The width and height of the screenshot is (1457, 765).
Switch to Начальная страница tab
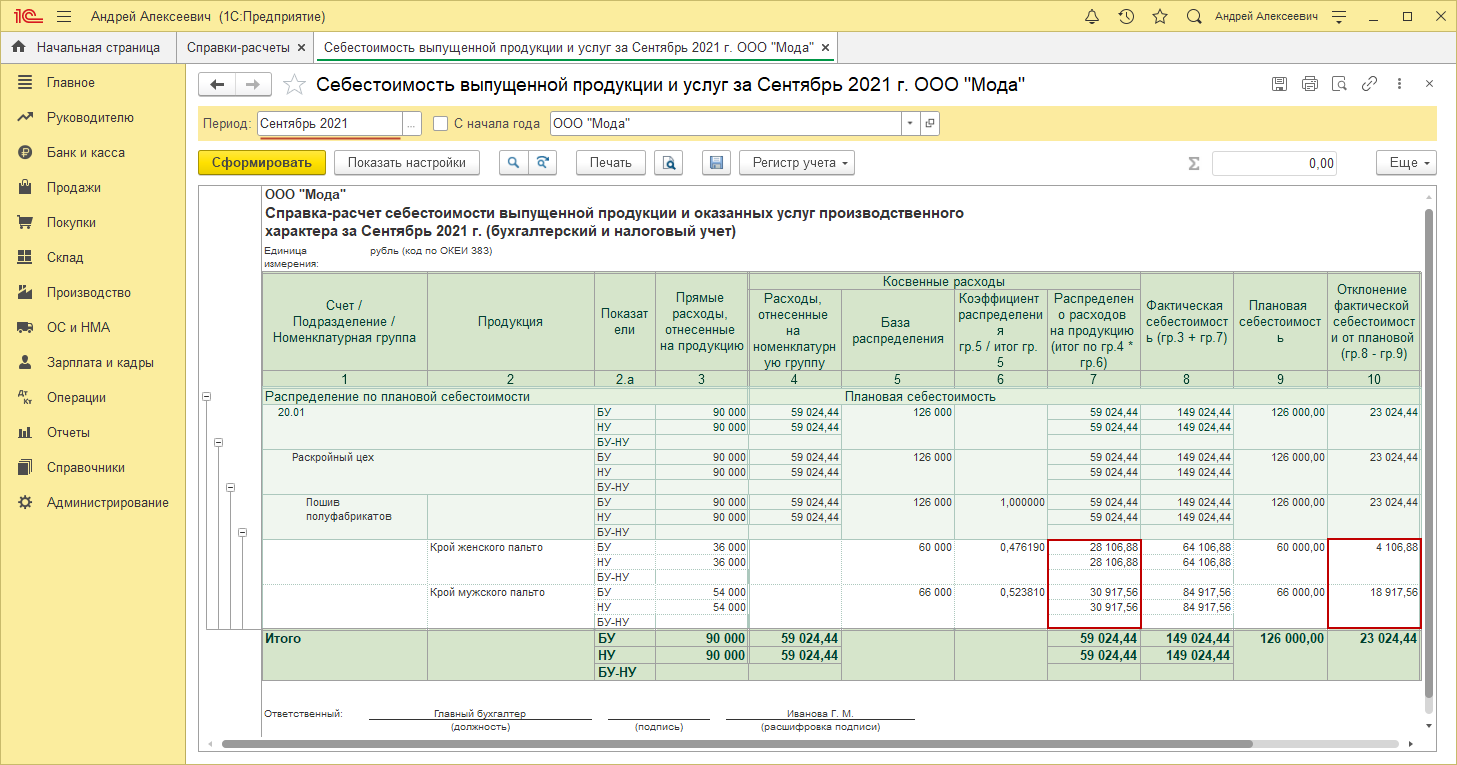(87, 47)
